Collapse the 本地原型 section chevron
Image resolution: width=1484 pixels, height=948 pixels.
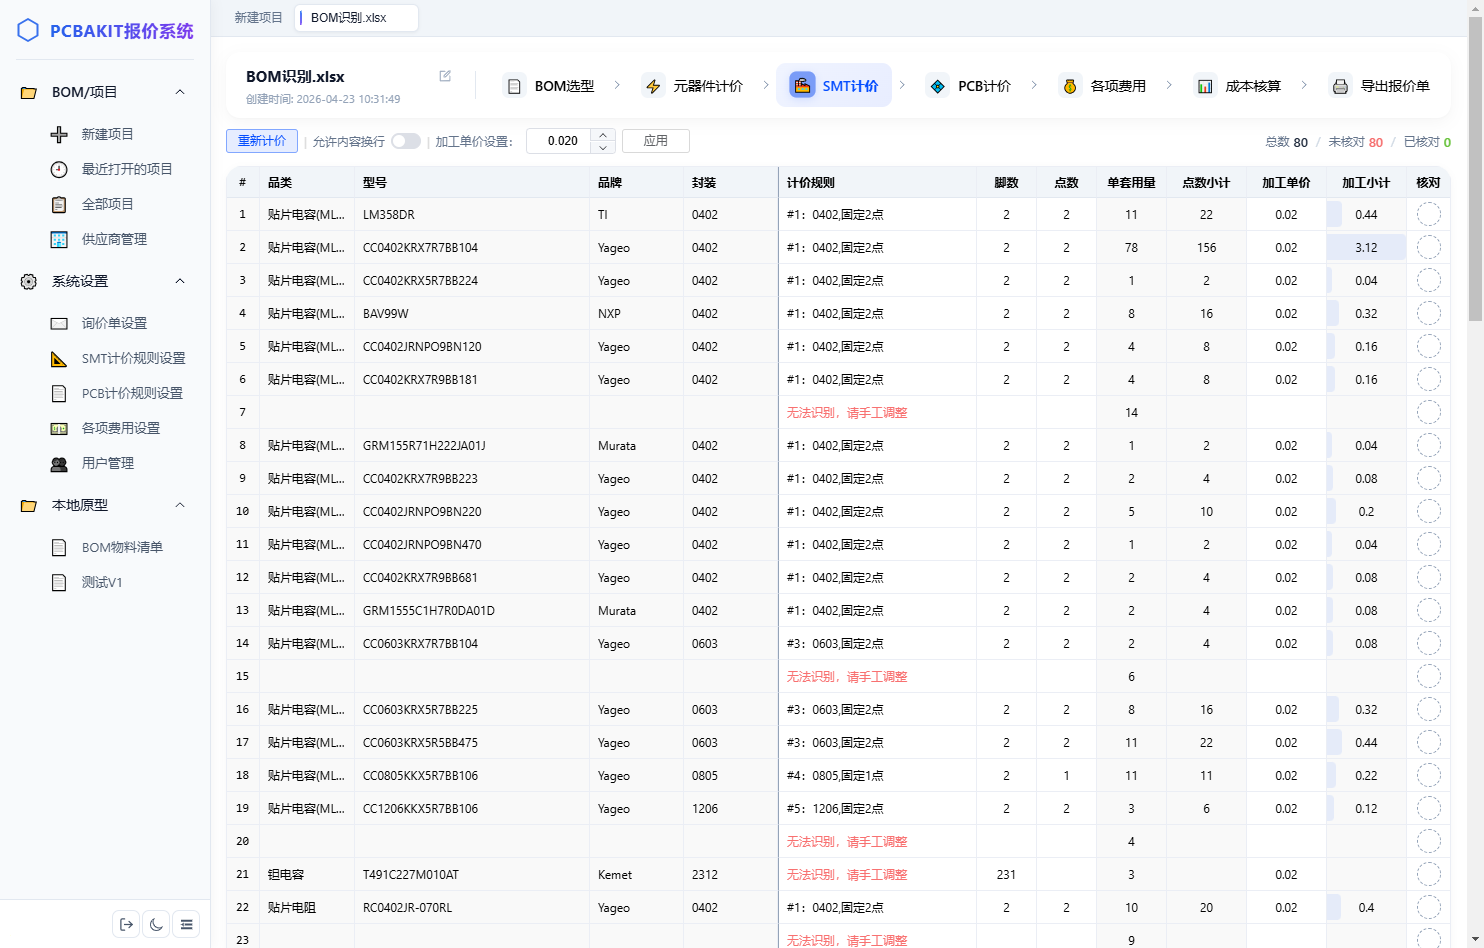point(180,505)
